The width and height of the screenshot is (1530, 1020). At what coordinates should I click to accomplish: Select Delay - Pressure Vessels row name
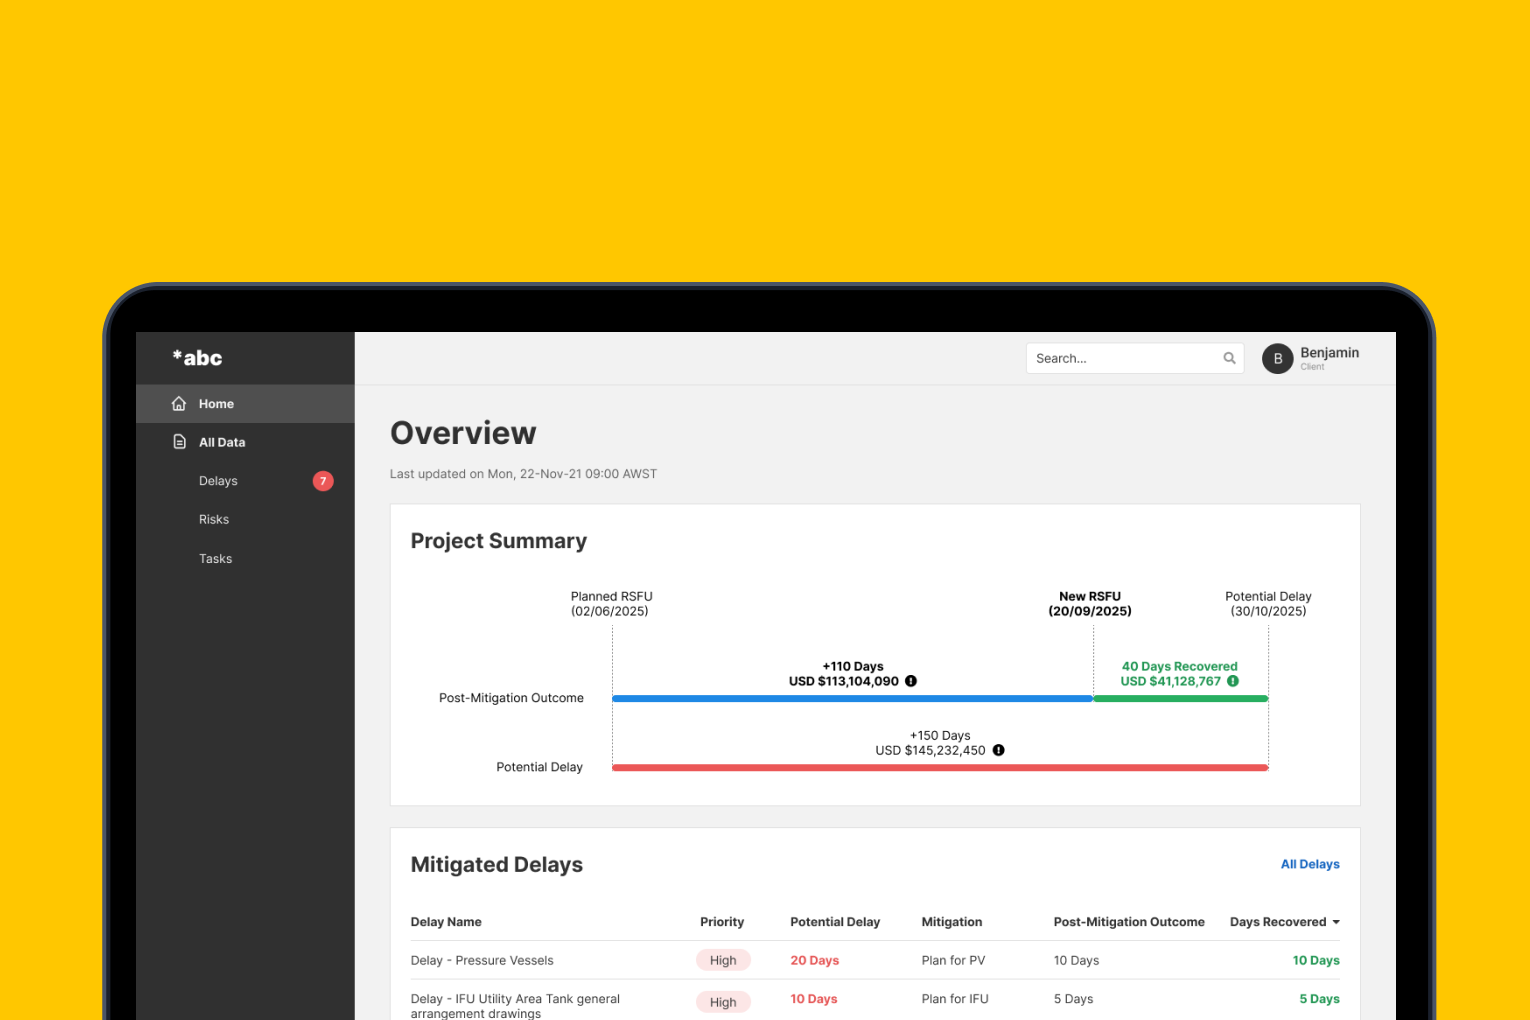pyautogui.click(x=482, y=960)
